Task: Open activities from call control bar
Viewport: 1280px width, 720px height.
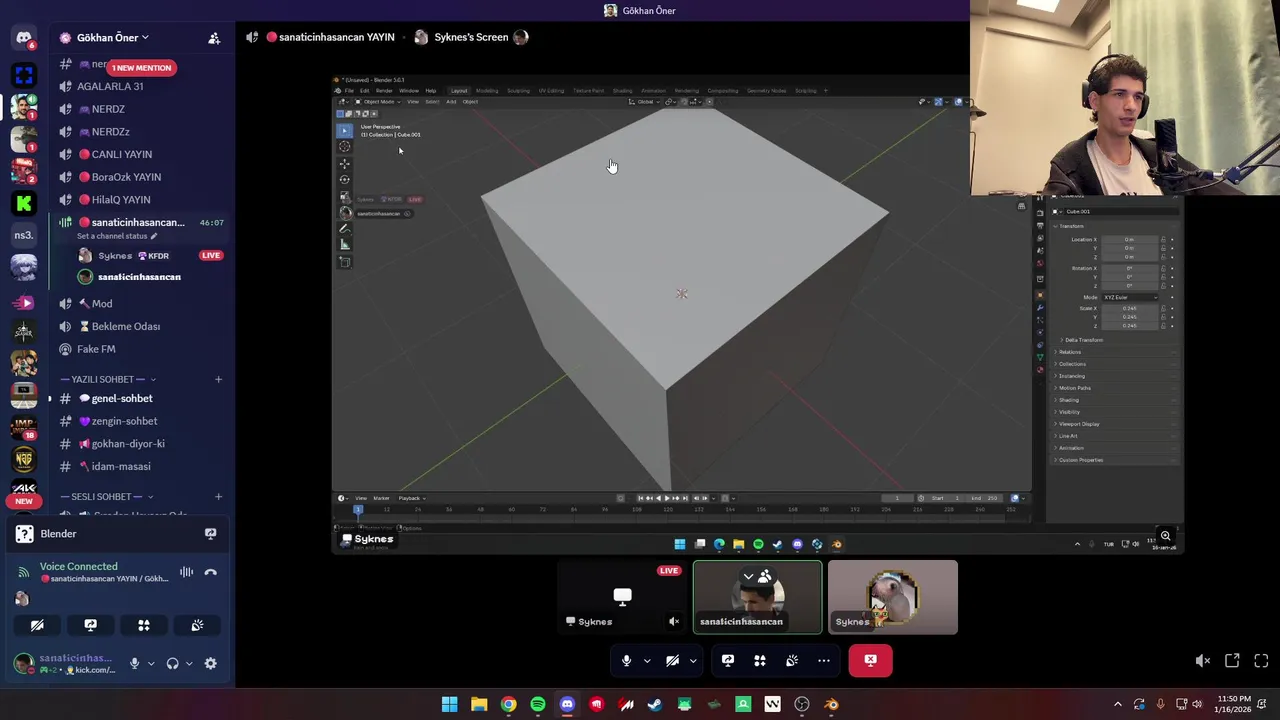Action: pyautogui.click(x=760, y=660)
